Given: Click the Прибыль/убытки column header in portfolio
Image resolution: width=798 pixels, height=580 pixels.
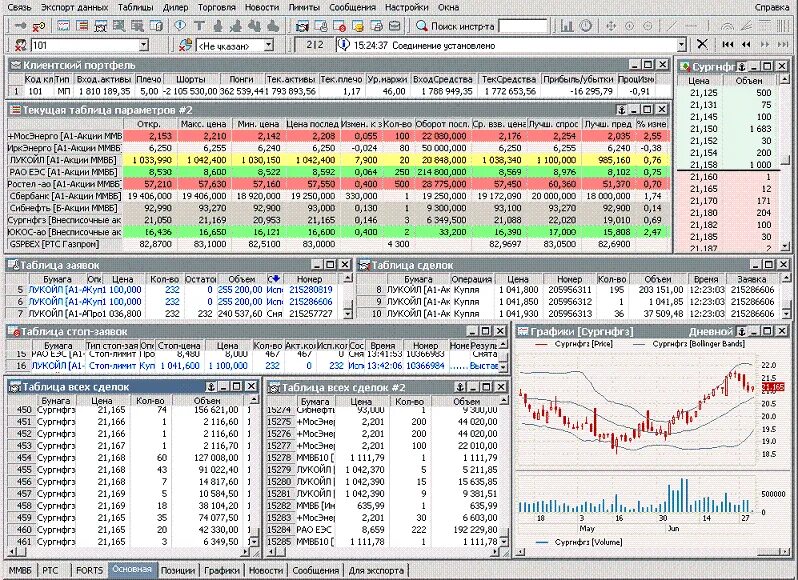Looking at the screenshot, I should click(578, 79).
